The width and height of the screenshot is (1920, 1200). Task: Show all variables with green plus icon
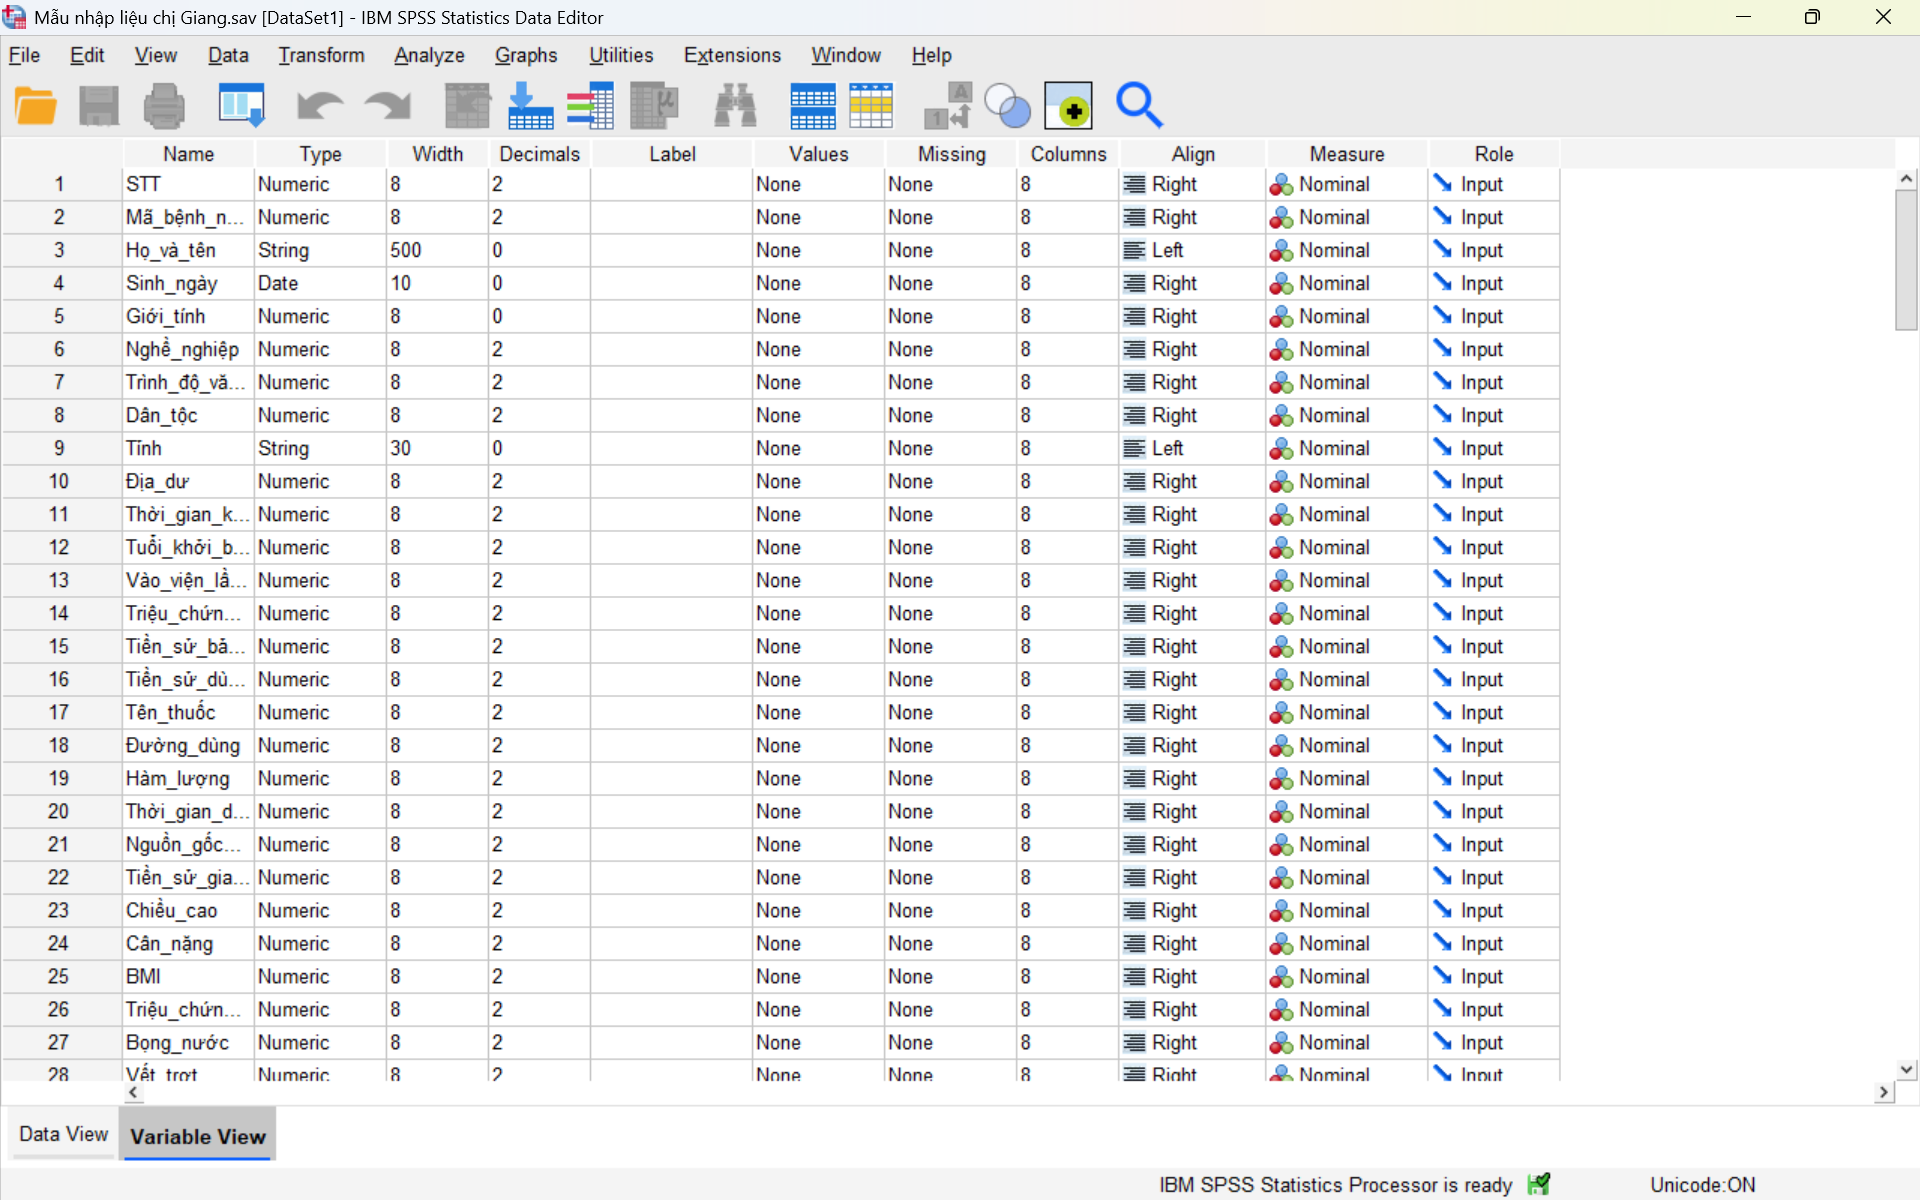pyautogui.click(x=1069, y=105)
